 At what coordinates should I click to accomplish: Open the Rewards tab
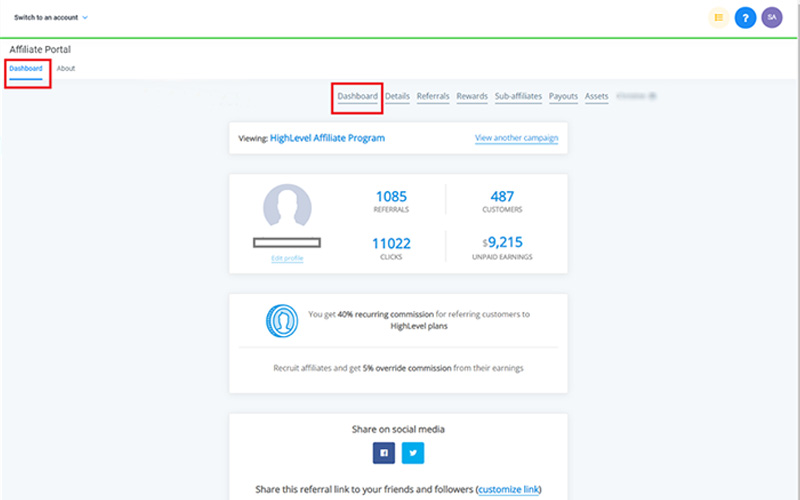coord(472,96)
